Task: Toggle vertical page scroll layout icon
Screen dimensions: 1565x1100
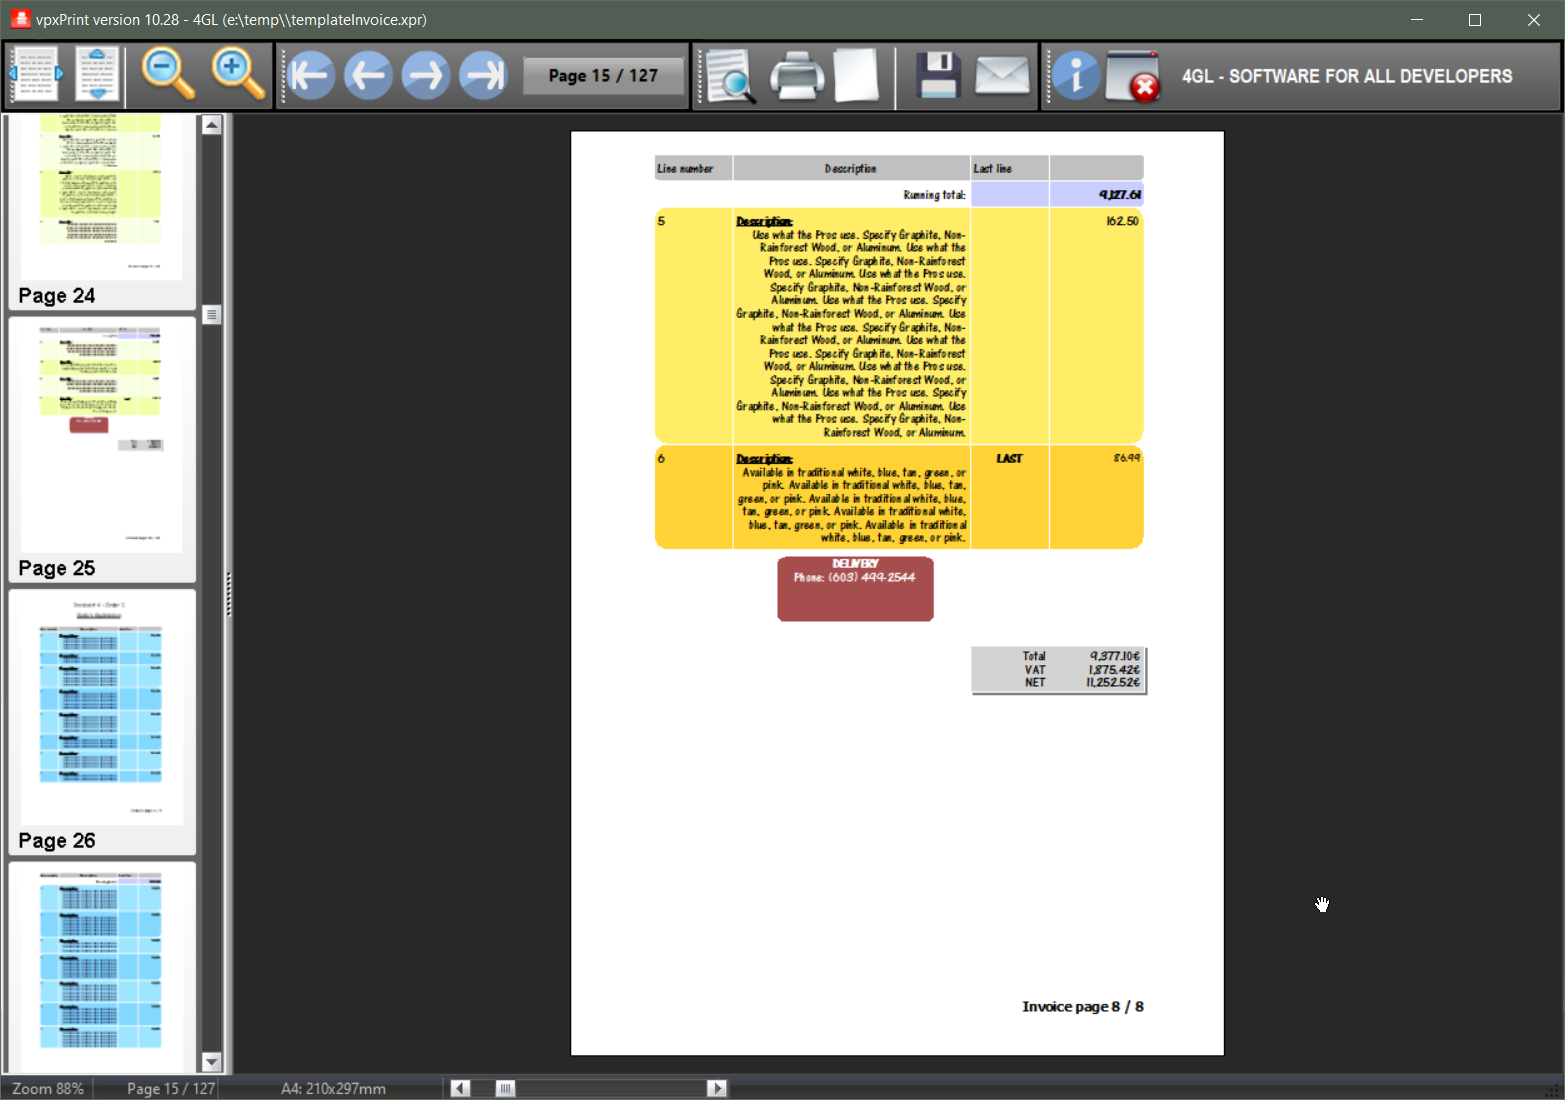Action: click(97, 75)
